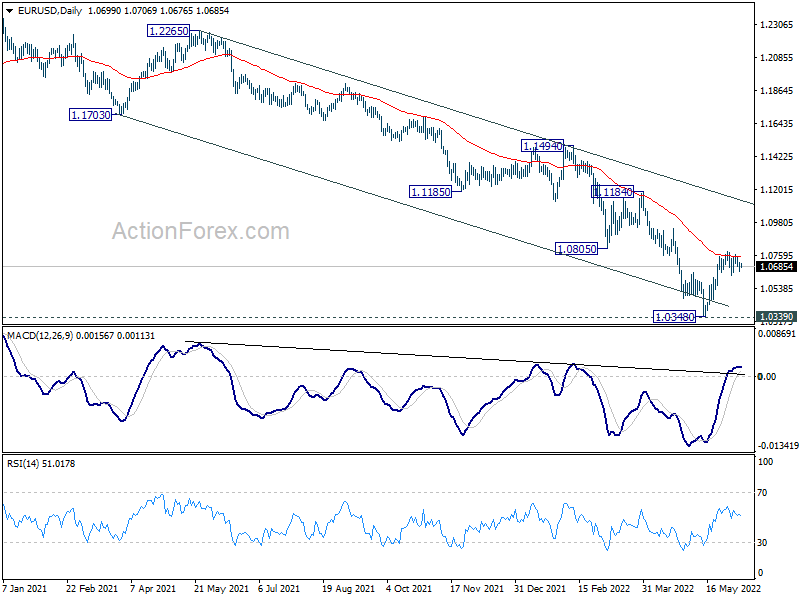Screen dimensions: 800x600
Task: Click the 1.09805 price axis value
Action: pos(777,222)
